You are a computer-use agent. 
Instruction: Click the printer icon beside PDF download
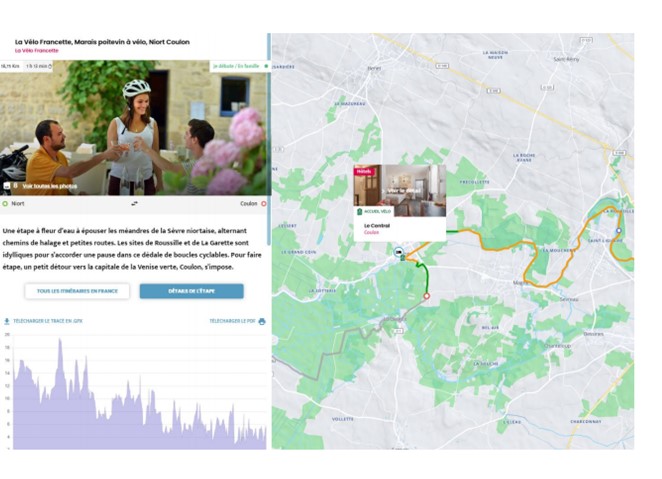262,321
